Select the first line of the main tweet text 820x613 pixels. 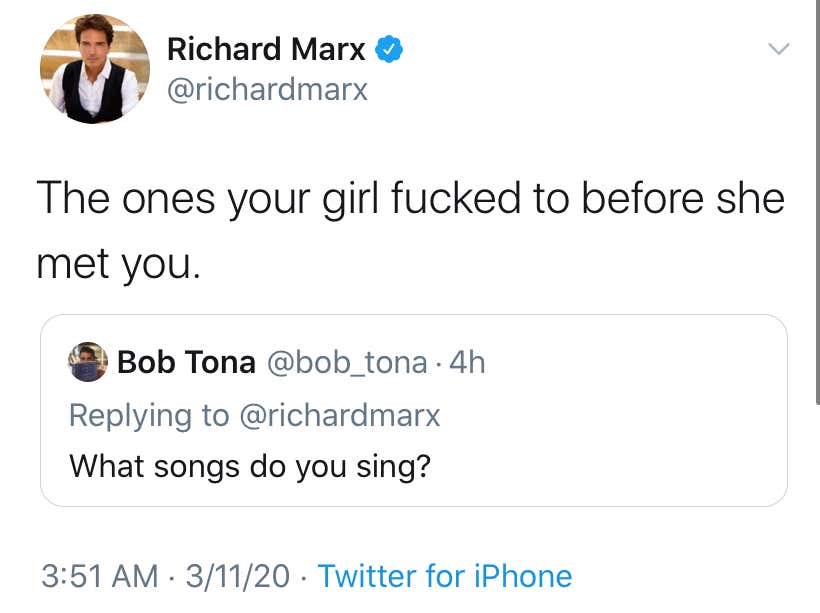(410, 199)
